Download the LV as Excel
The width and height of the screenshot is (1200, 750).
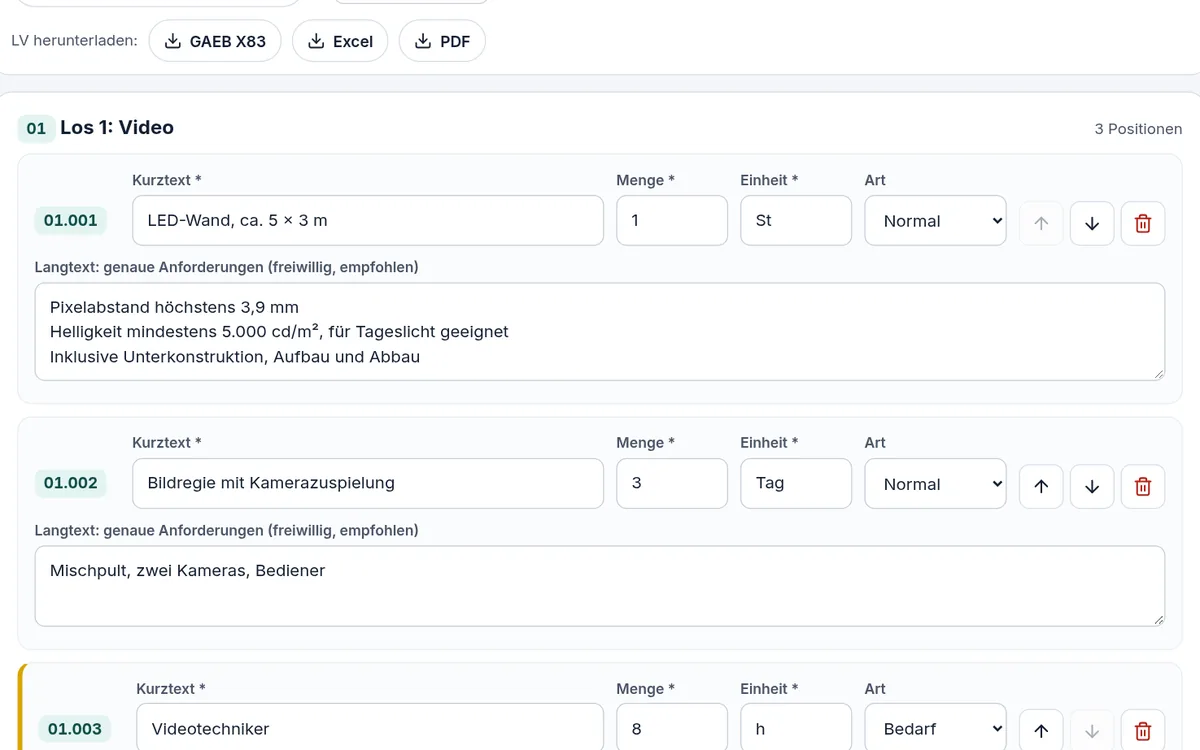340,41
